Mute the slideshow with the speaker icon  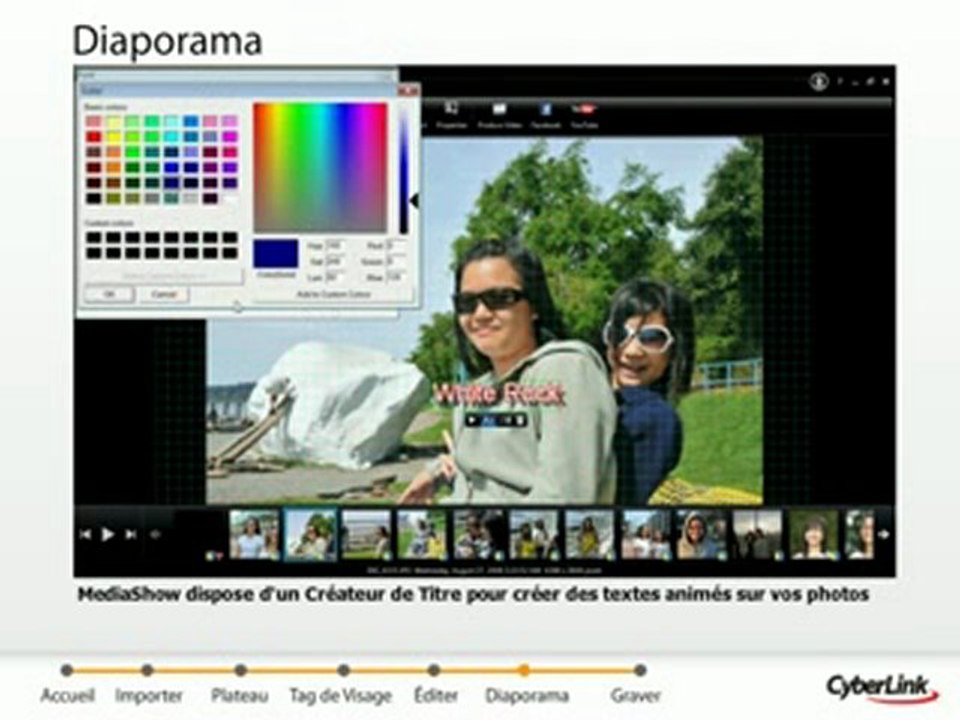tap(156, 534)
